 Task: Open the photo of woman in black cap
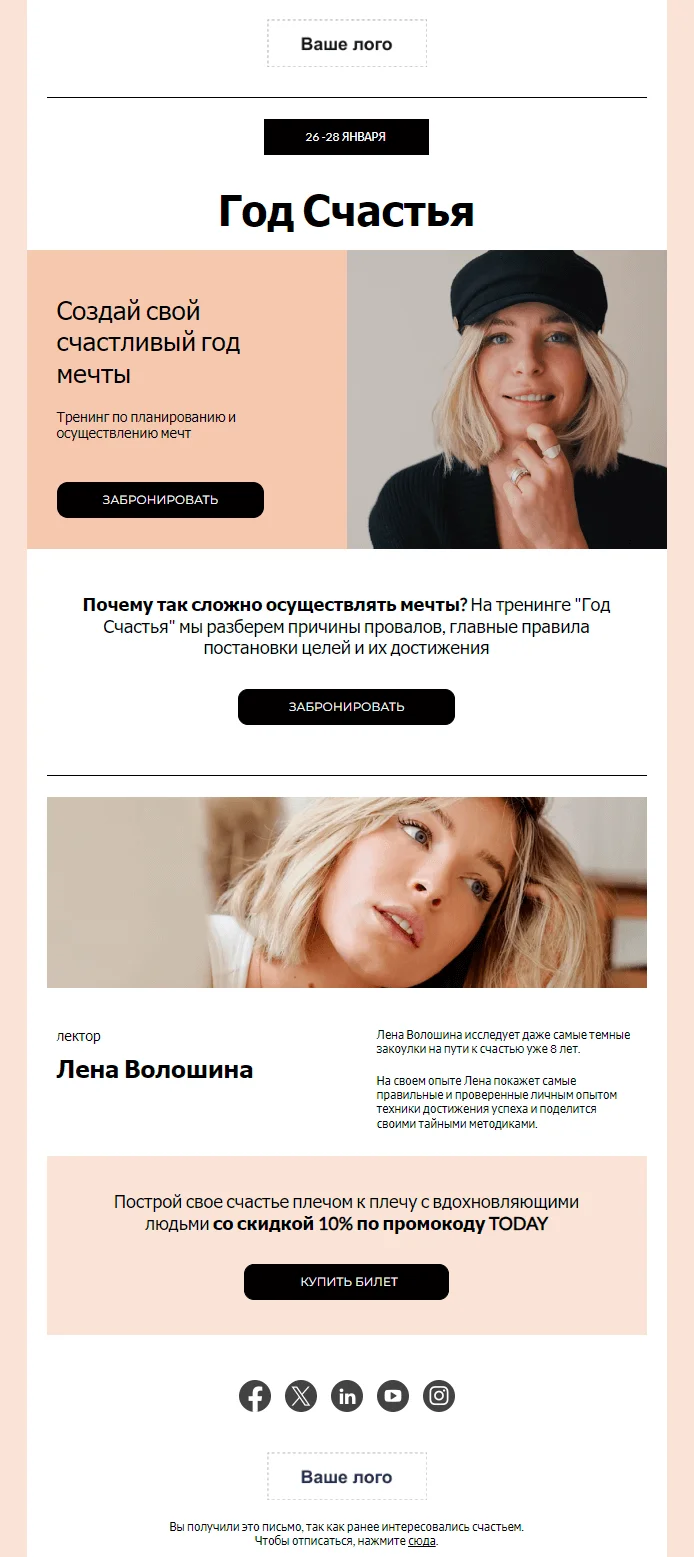click(x=507, y=399)
